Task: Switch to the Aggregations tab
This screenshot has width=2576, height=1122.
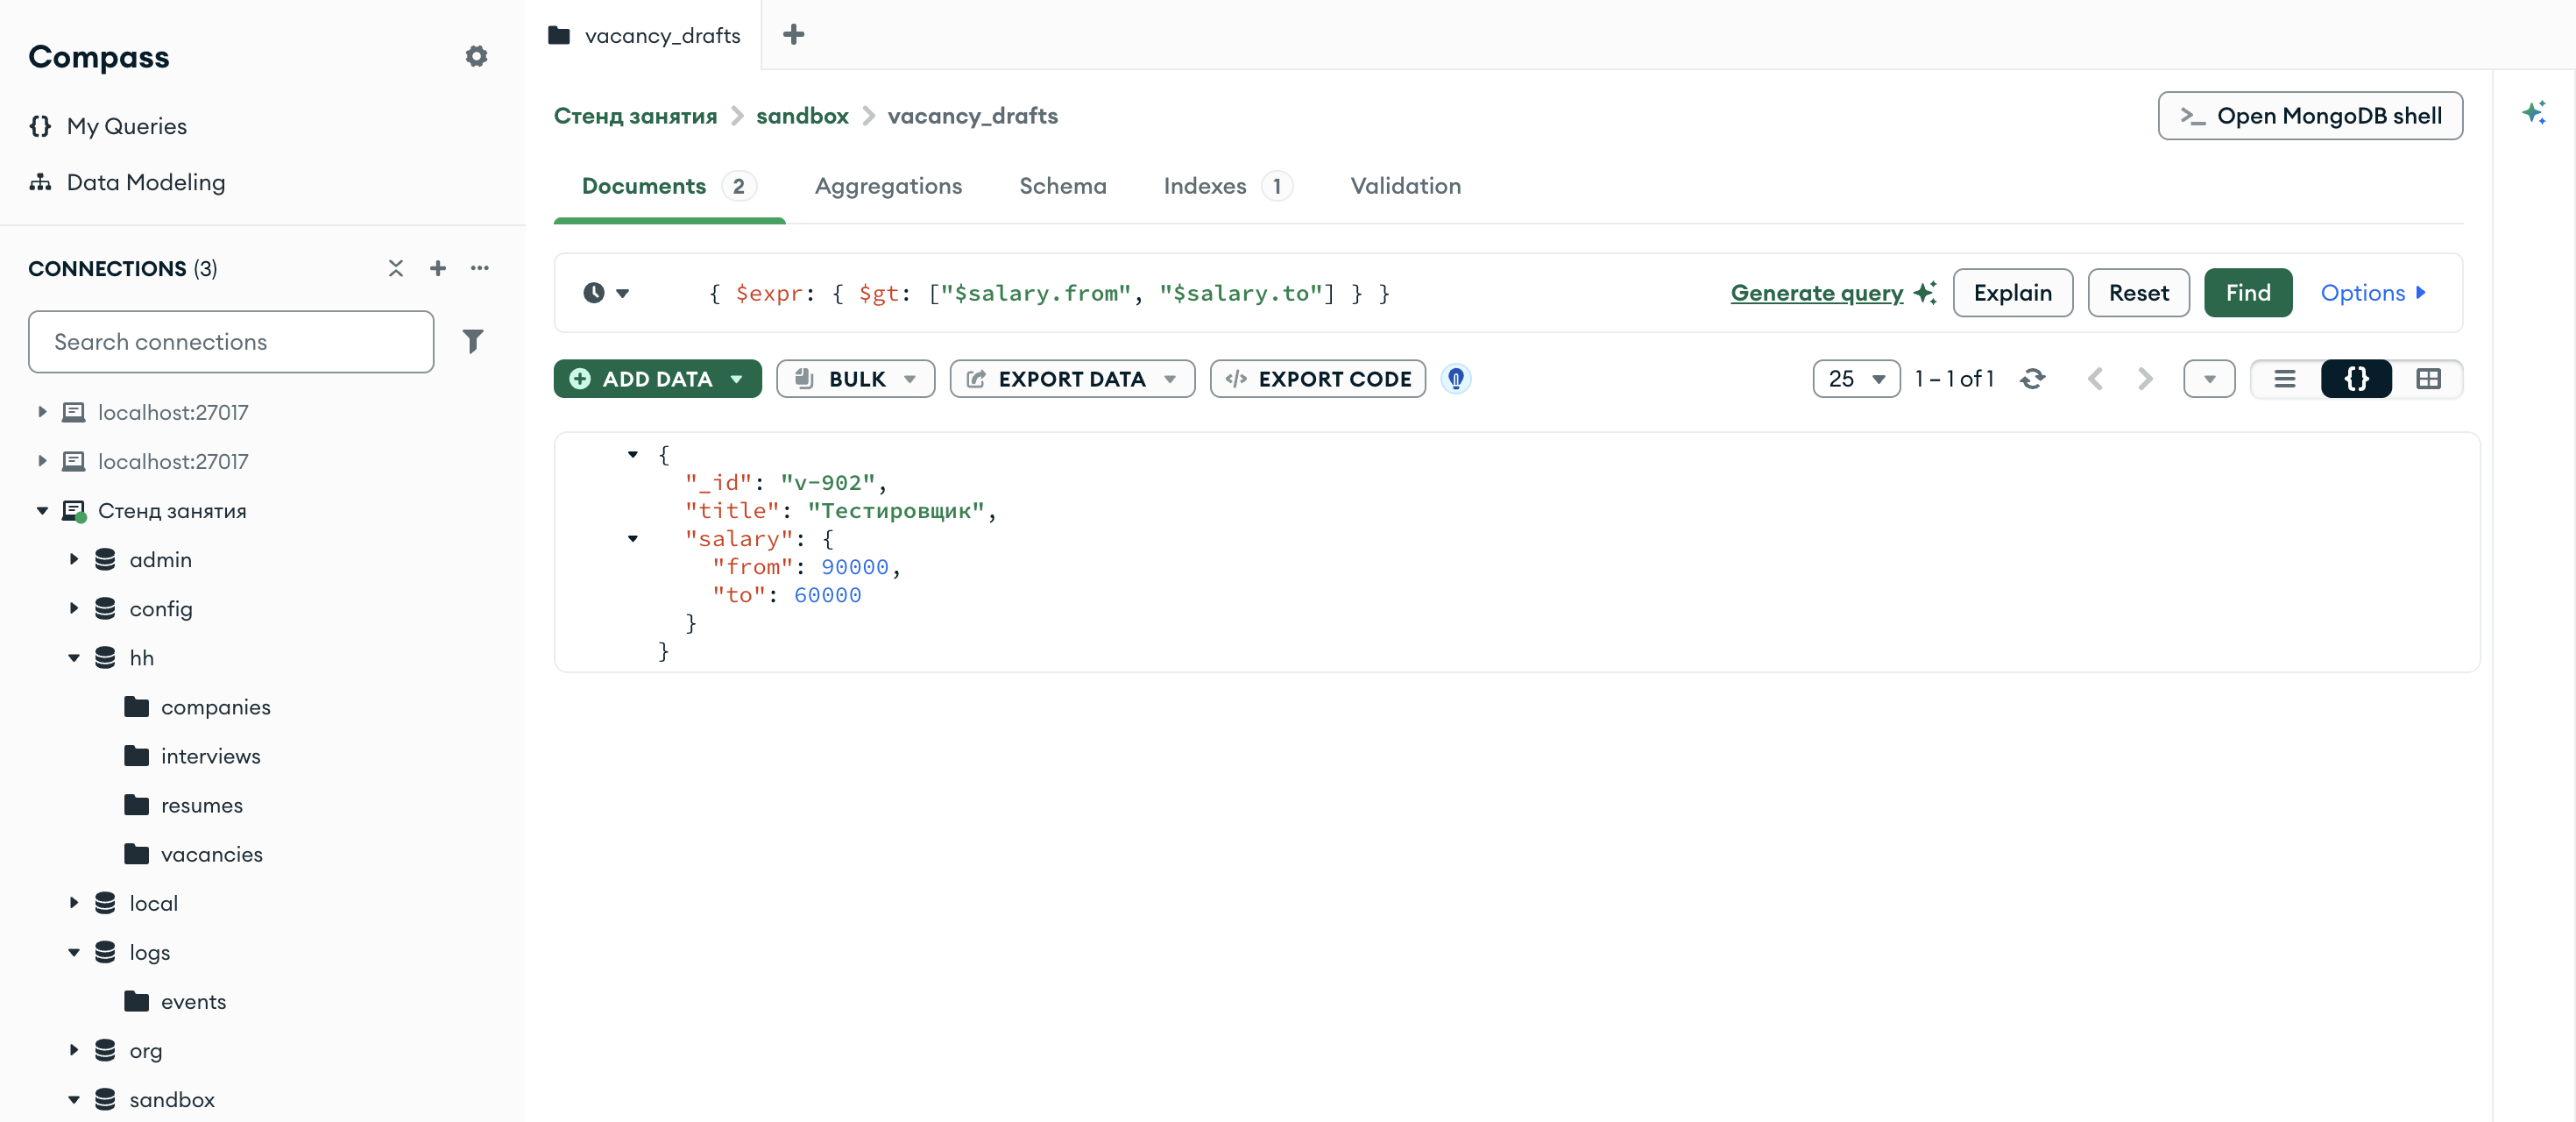Action: coord(888,186)
